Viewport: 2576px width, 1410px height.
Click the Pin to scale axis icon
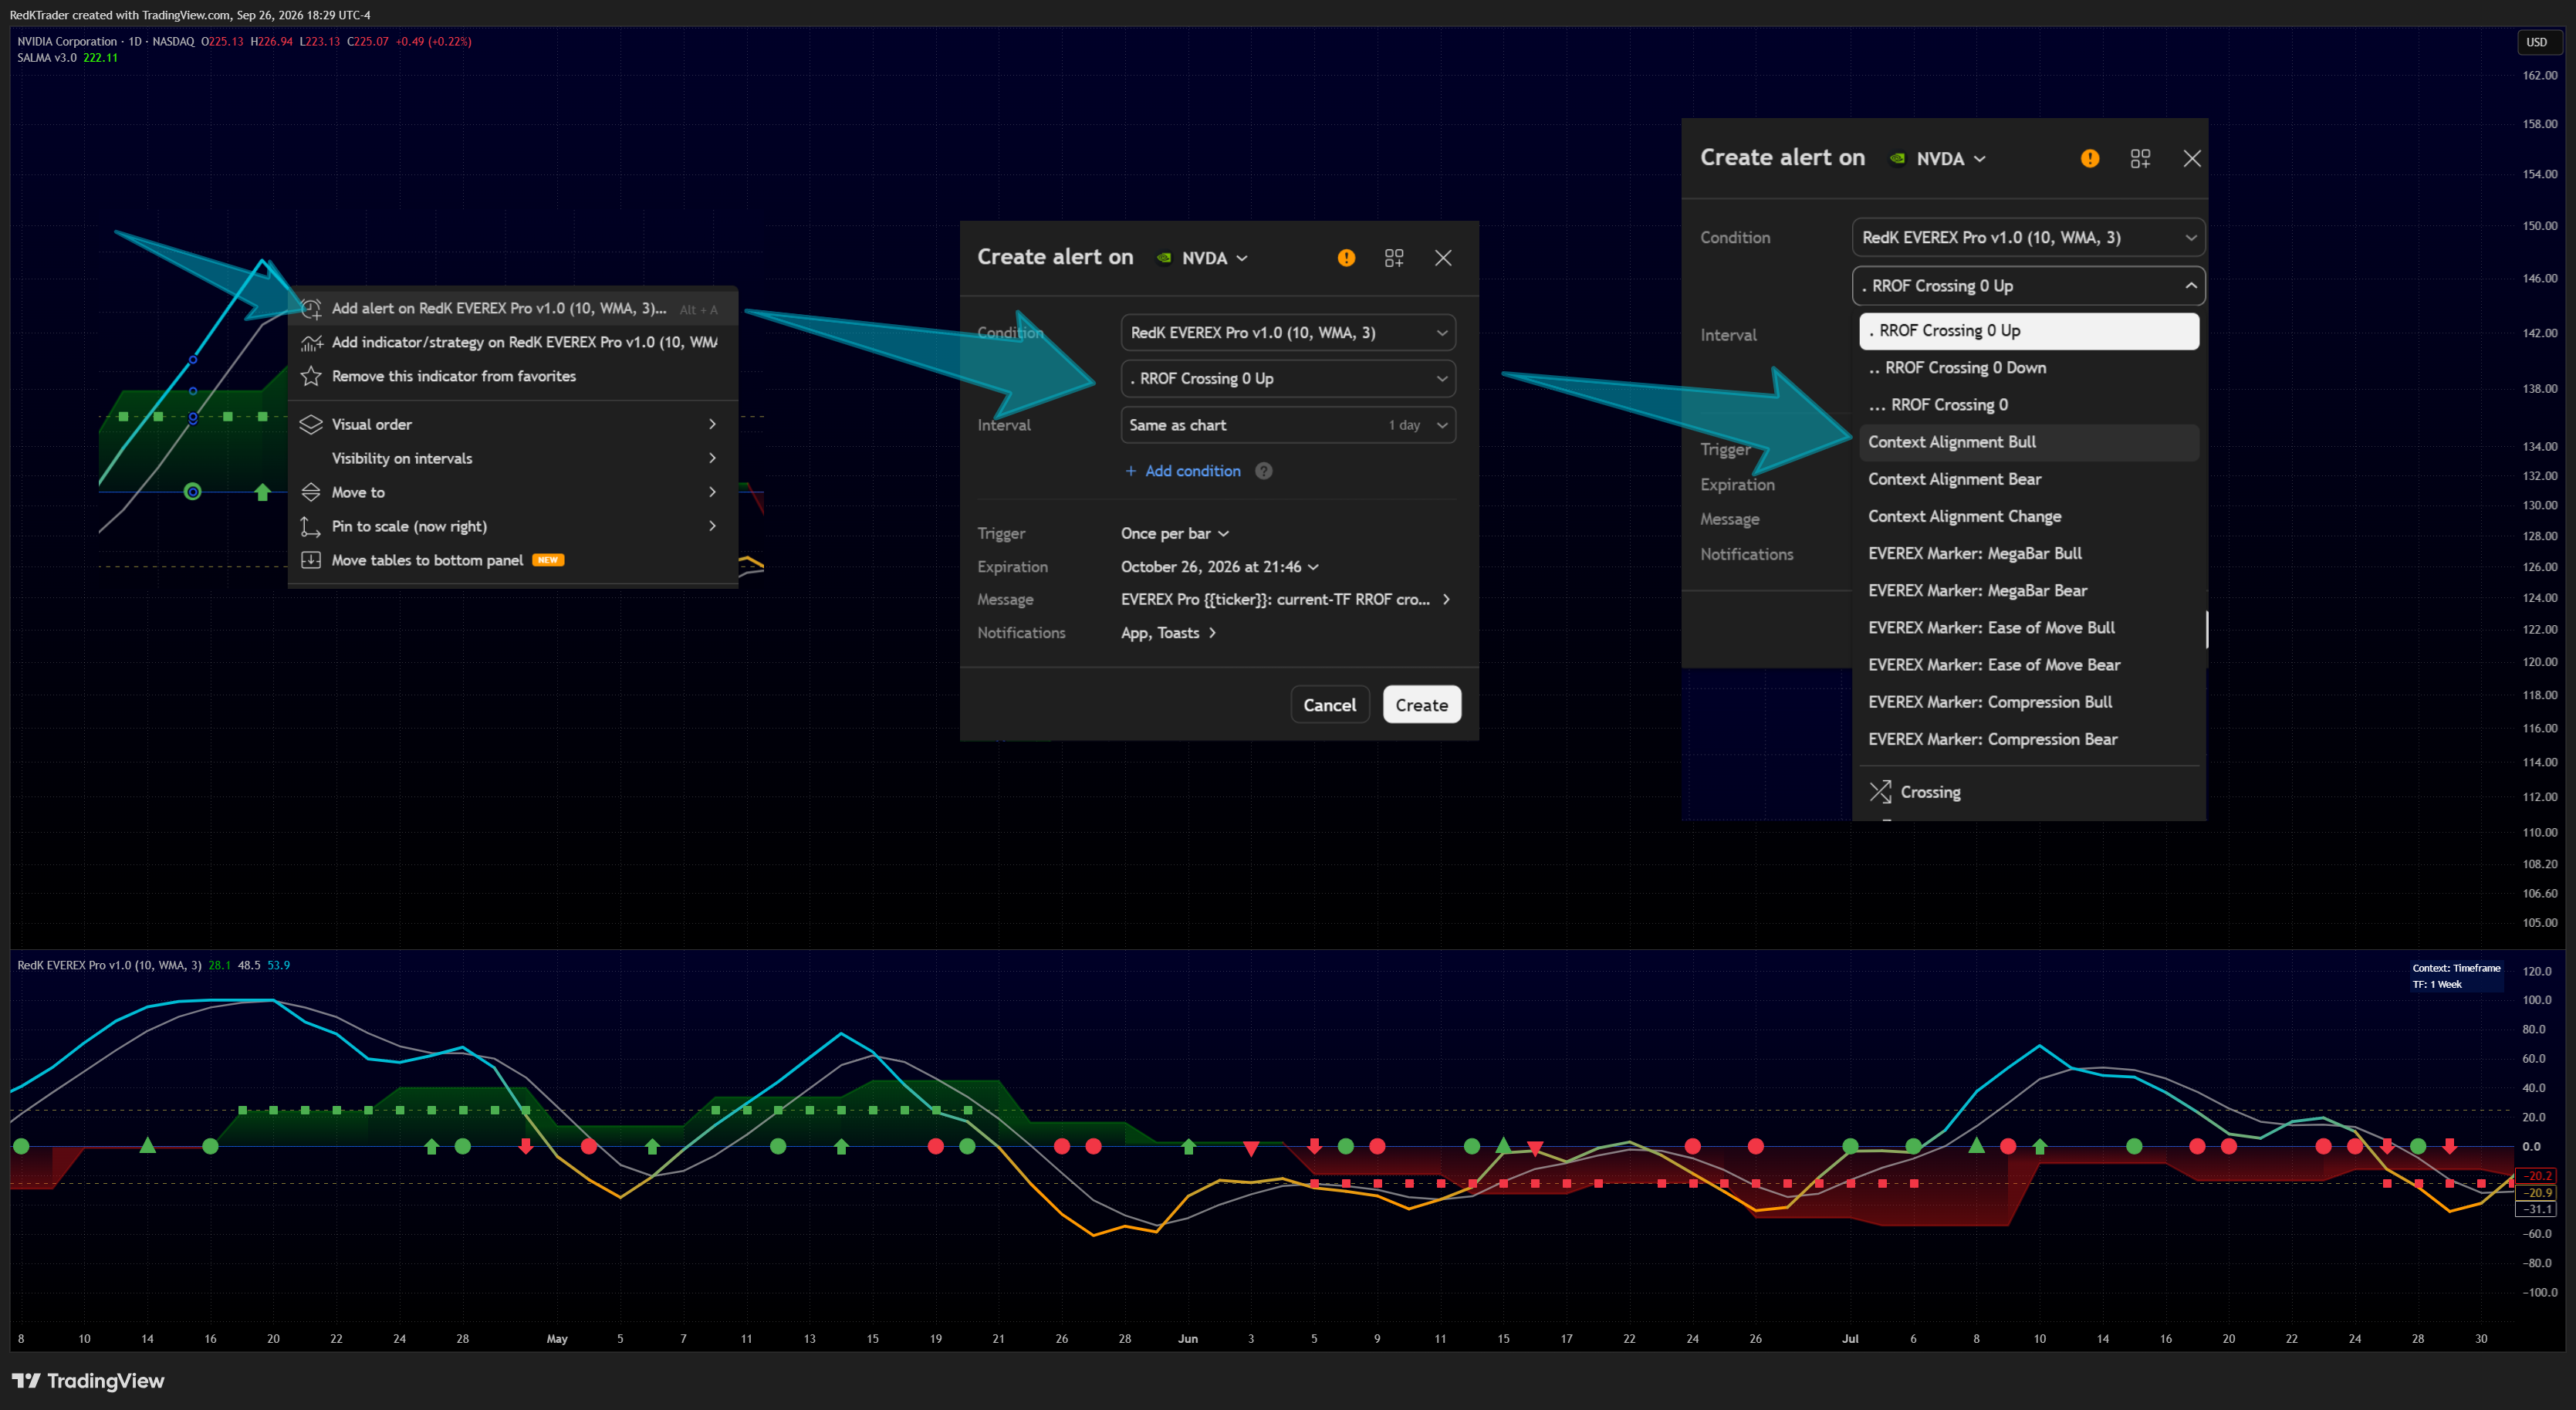point(311,527)
